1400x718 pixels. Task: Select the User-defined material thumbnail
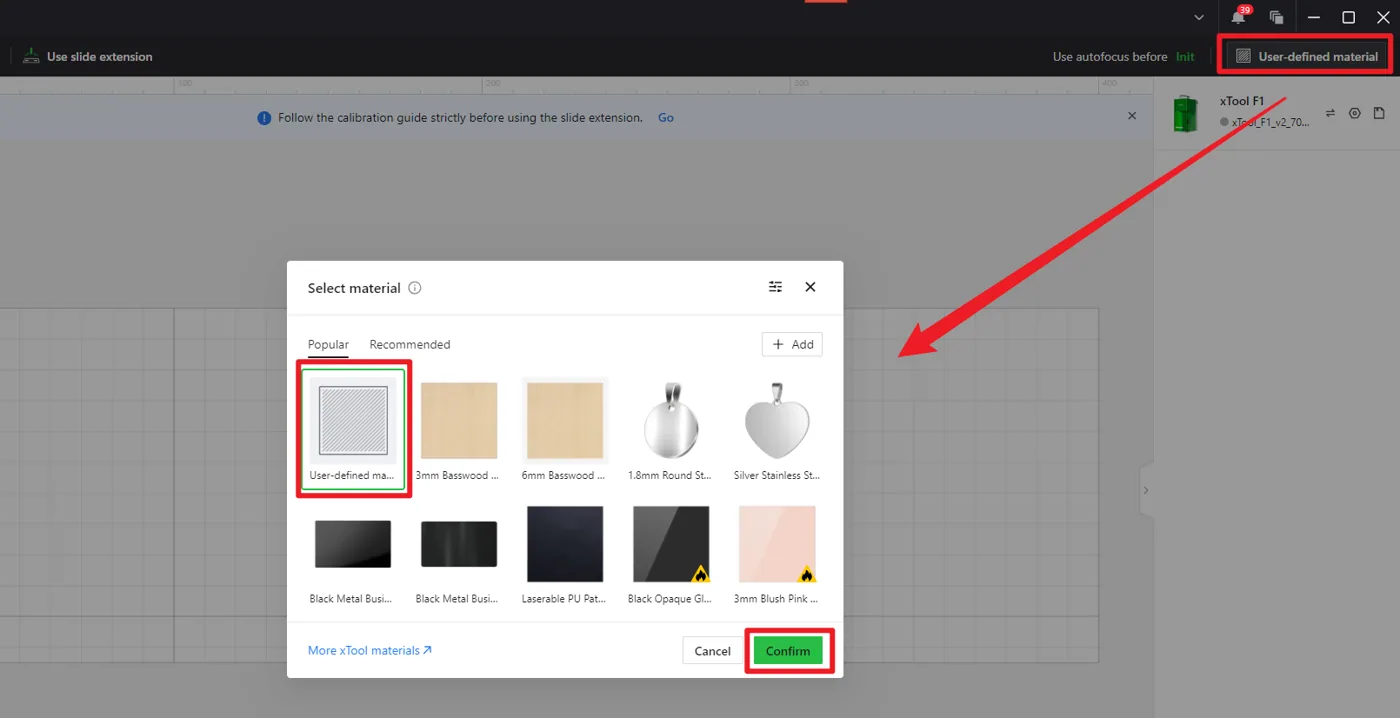353,420
